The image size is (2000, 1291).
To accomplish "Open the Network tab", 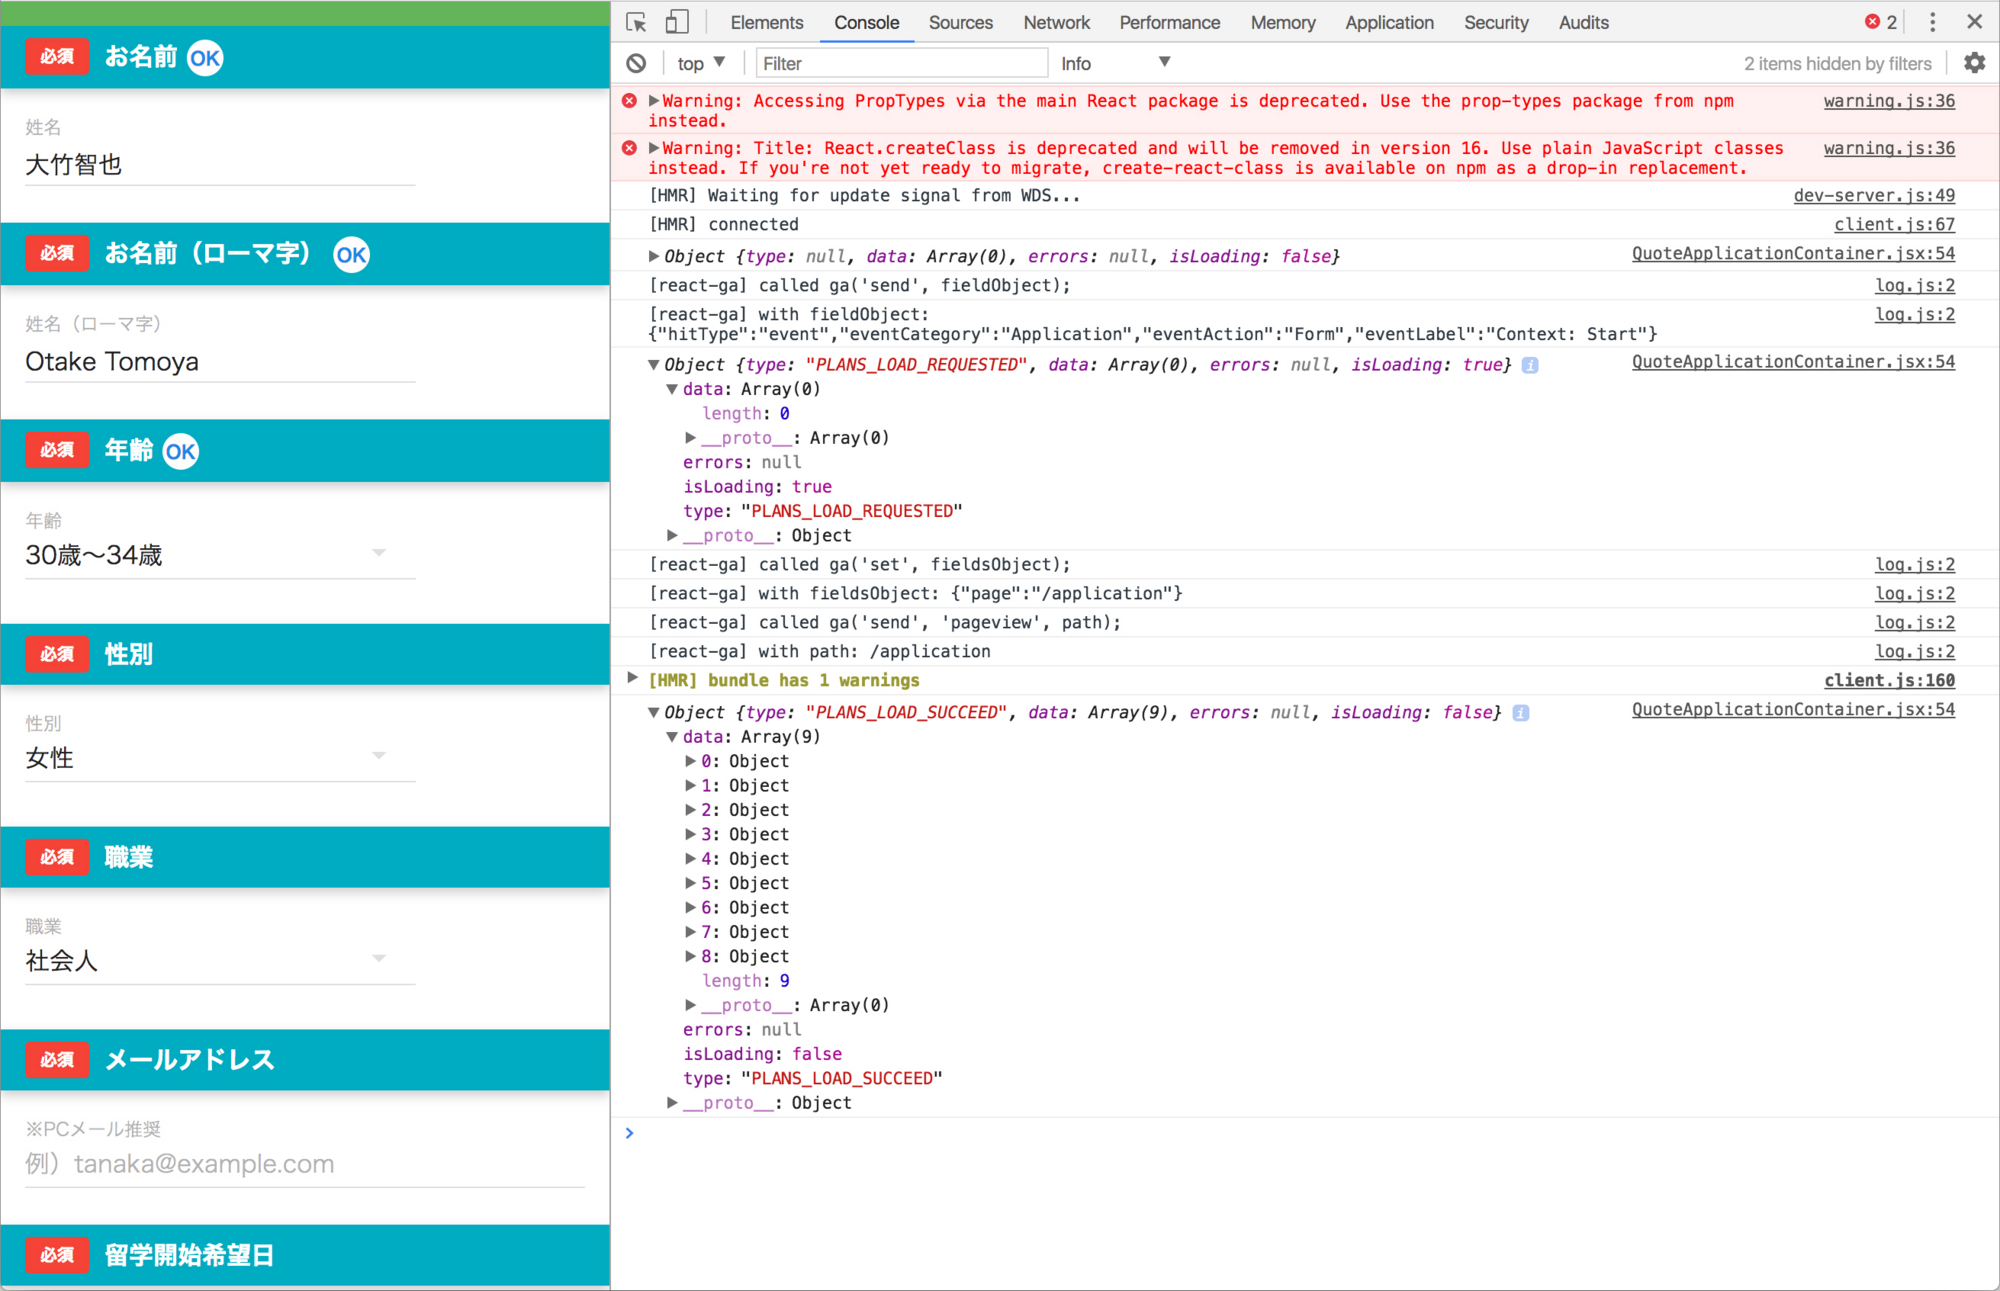I will (x=1056, y=22).
